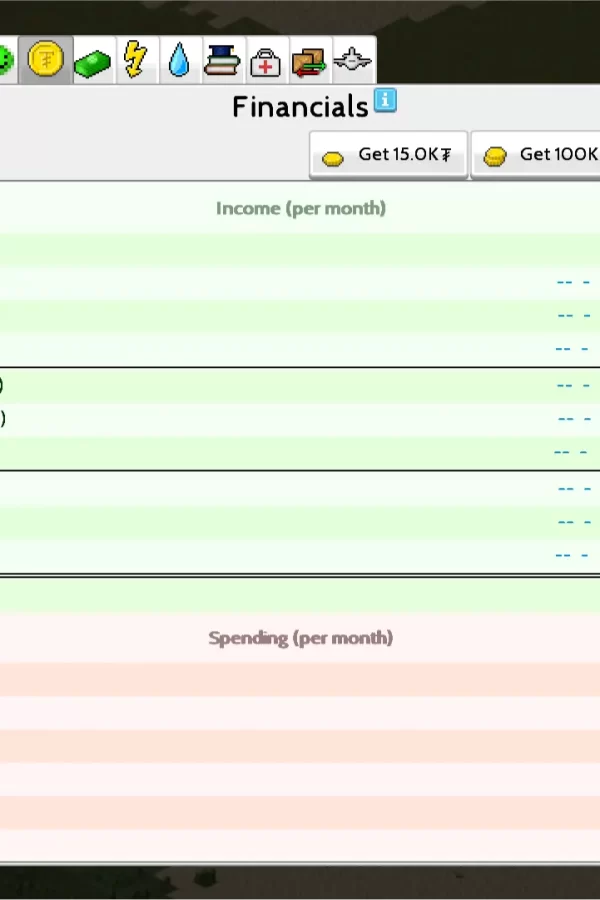Select the airplane tab
This screenshot has width=600, height=900.
[x=353, y=61]
